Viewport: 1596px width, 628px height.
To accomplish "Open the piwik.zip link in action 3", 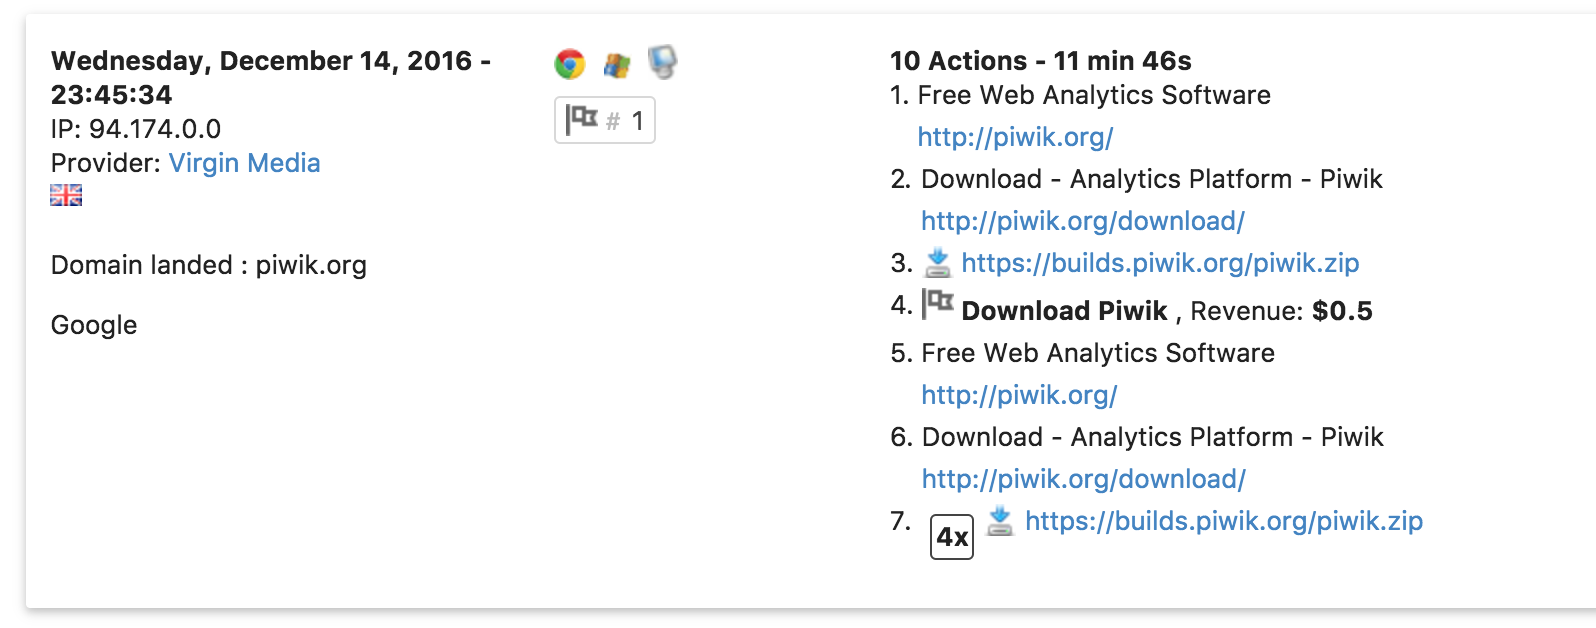I will pyautogui.click(x=1160, y=263).
